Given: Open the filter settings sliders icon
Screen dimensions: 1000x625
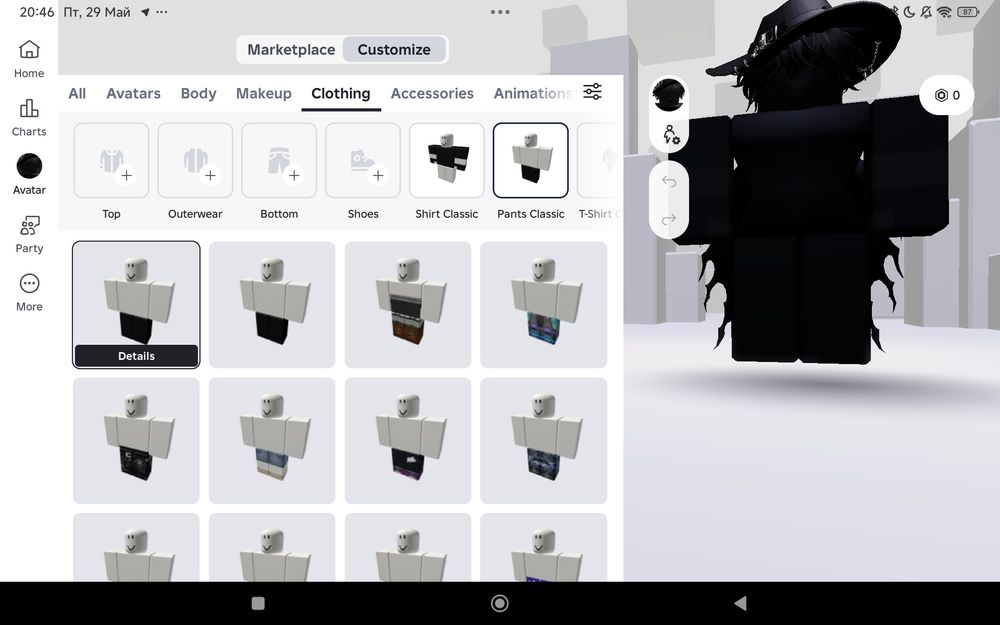Looking at the screenshot, I should pos(592,92).
